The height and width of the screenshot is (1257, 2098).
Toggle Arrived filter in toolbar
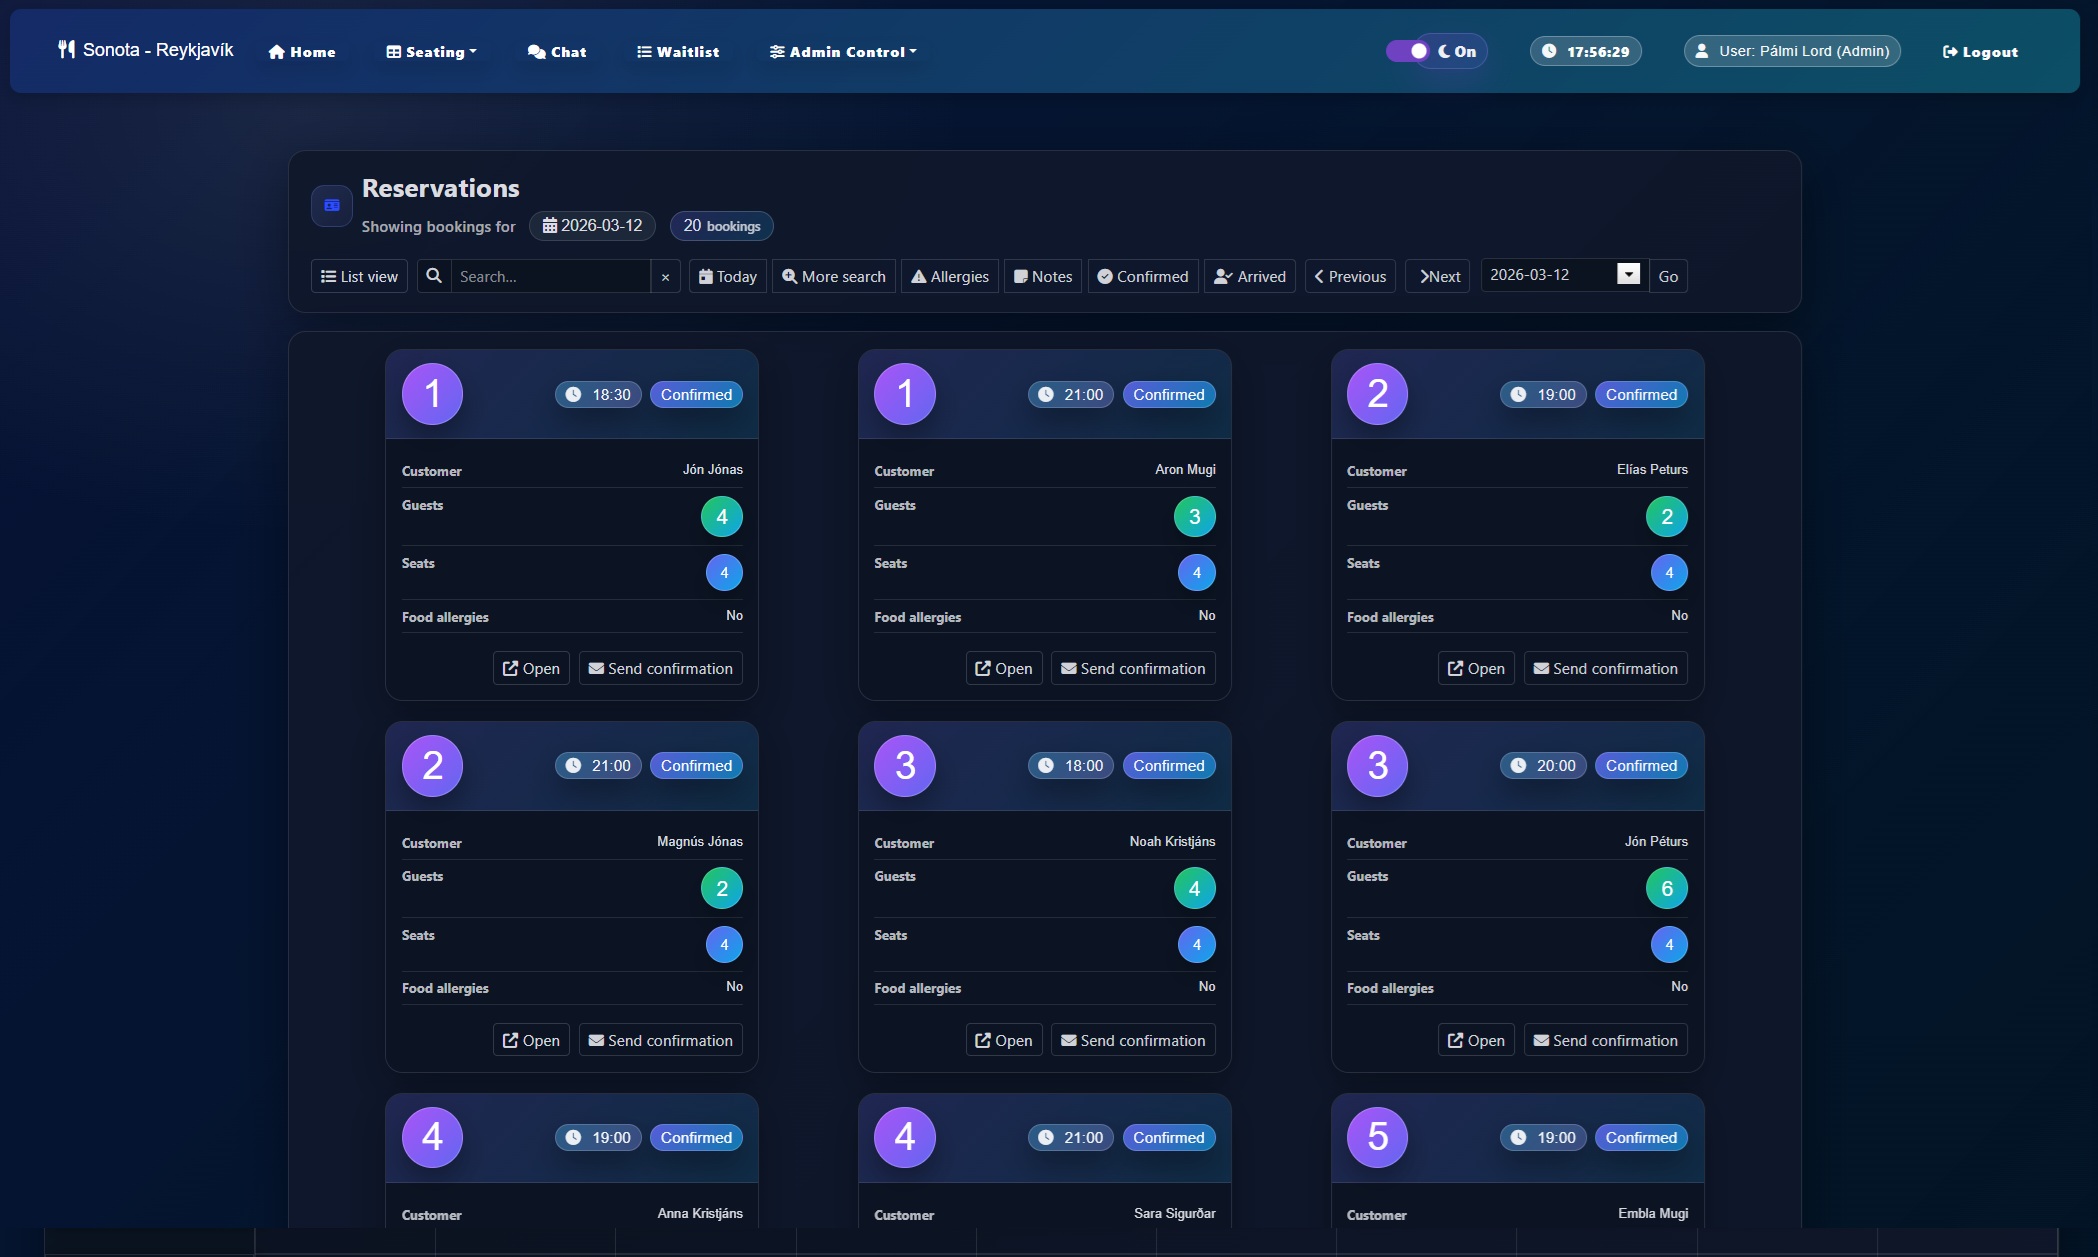[1250, 277]
